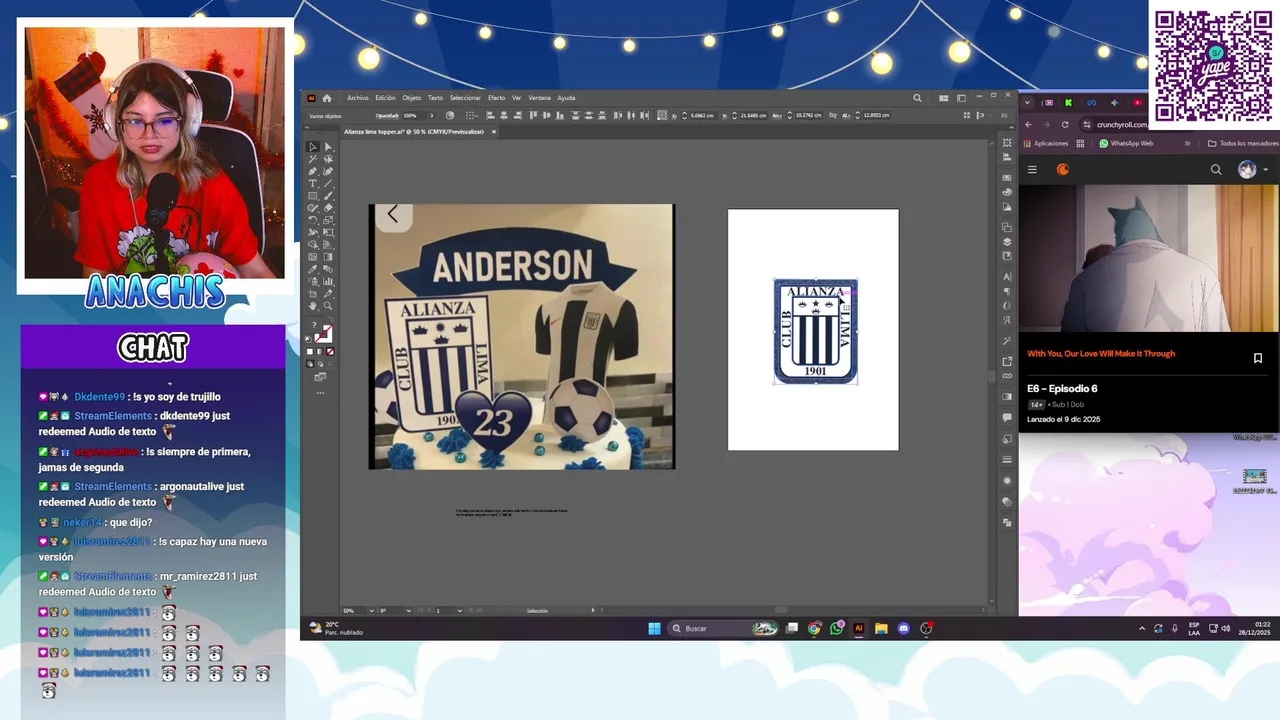
Task: Open the Edición menu
Action: (x=385, y=98)
